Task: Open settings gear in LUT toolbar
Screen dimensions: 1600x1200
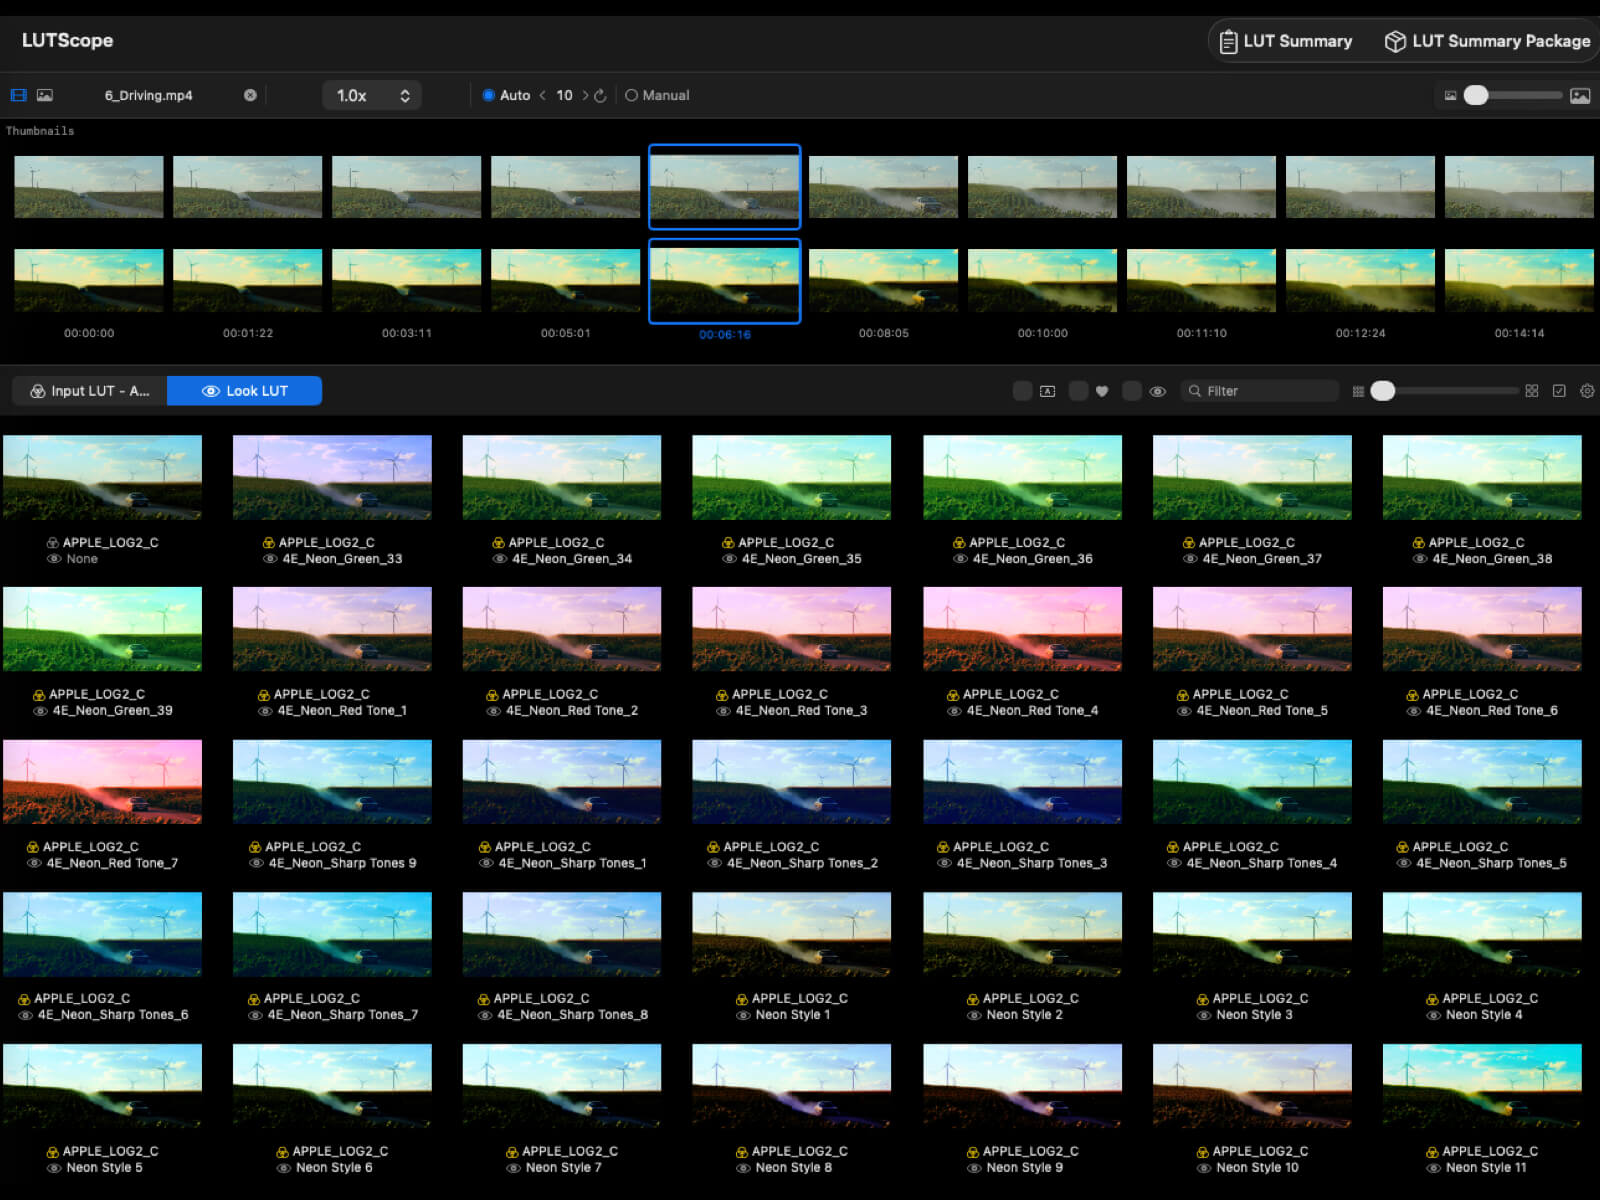Action: [1587, 391]
